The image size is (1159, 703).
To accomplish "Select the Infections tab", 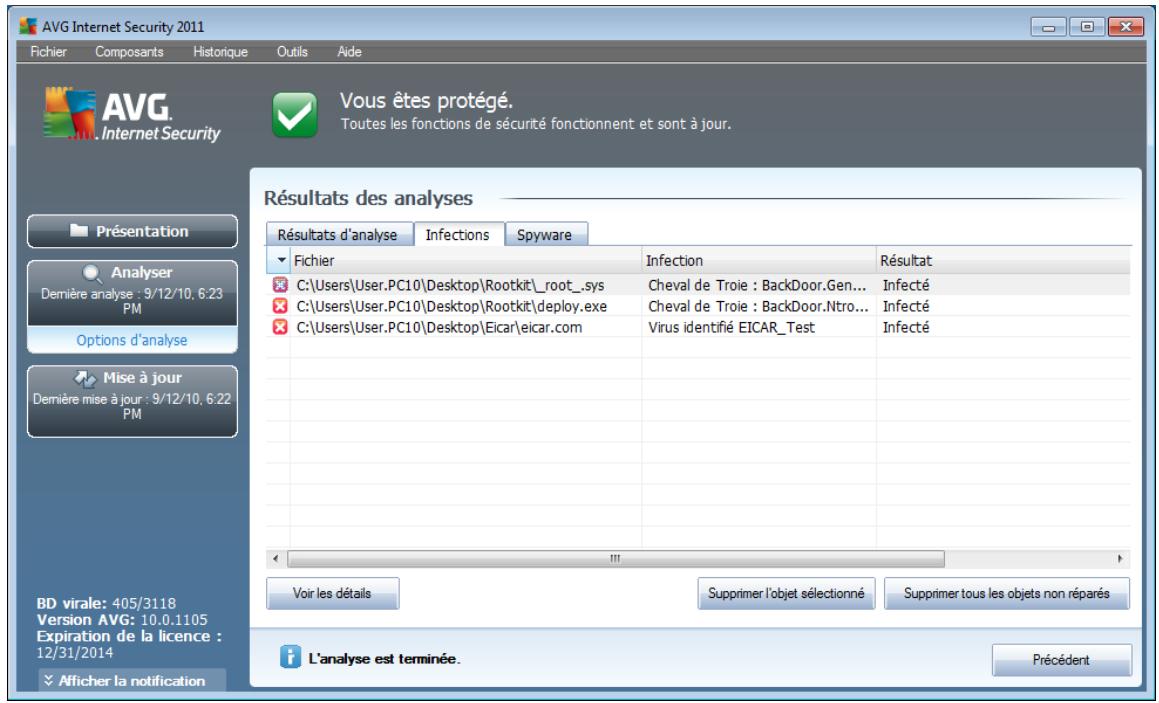I will (x=458, y=234).
